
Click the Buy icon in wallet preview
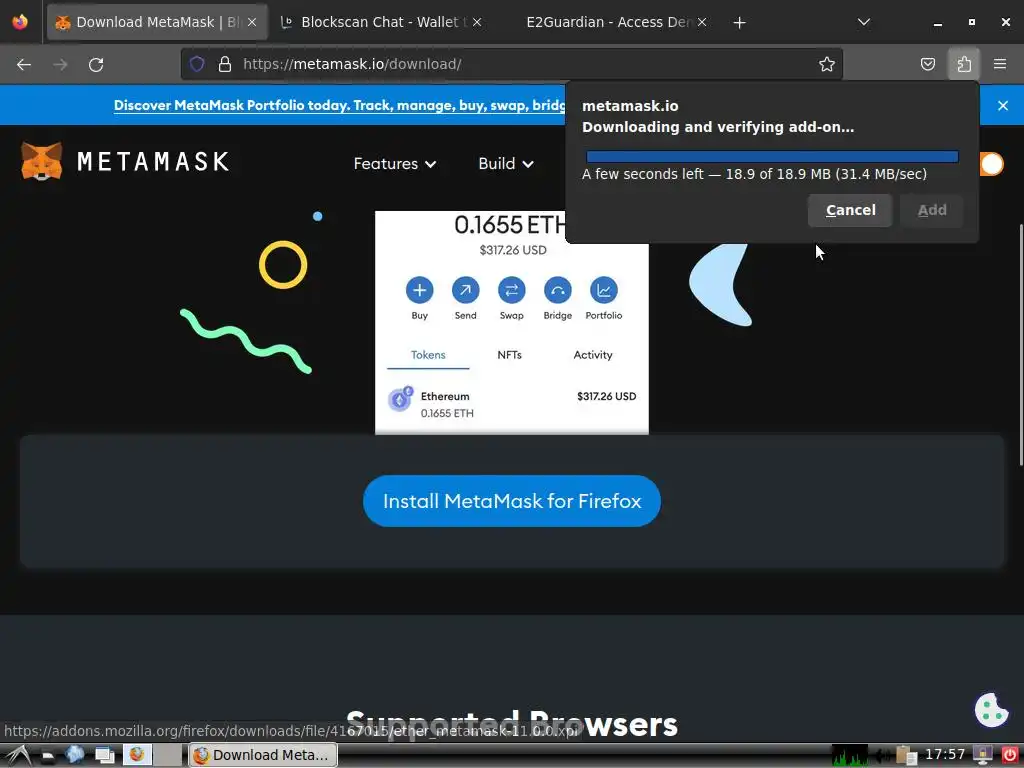[x=419, y=290]
